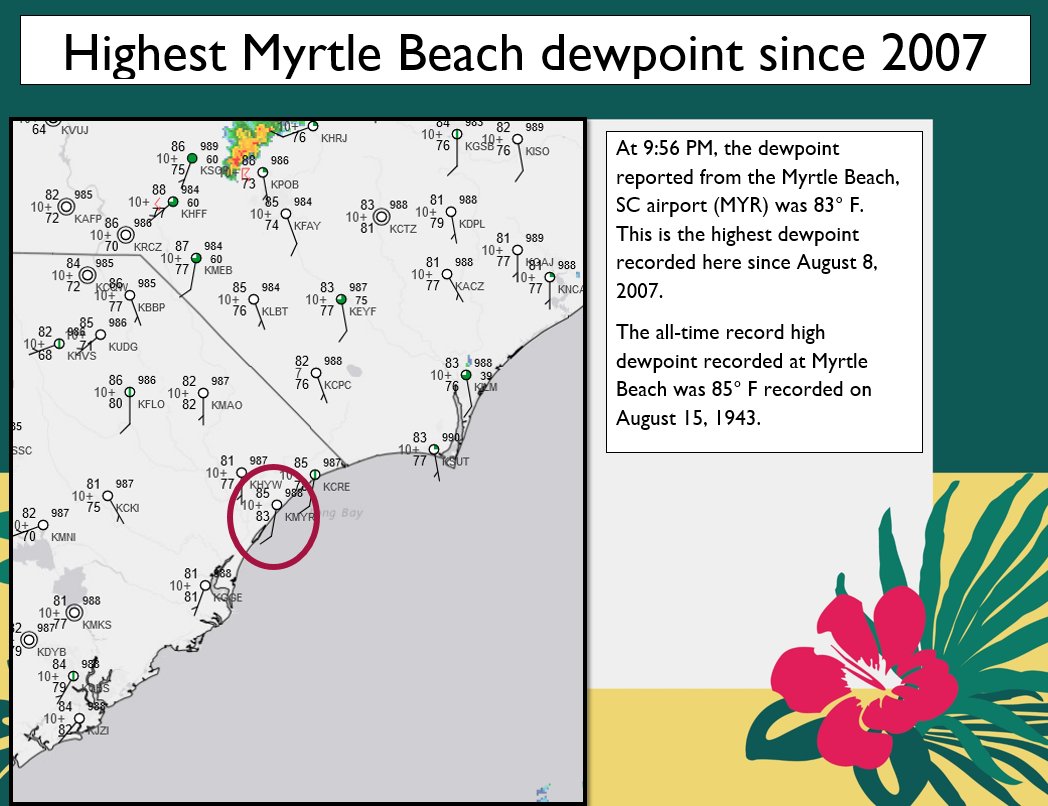Click the KCTZ station label

pyautogui.click(x=403, y=229)
